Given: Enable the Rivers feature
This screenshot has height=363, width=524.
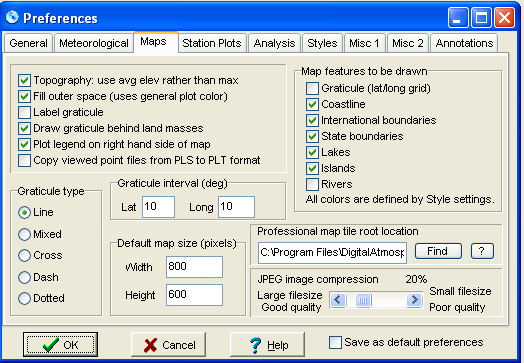Looking at the screenshot, I should pos(312,185).
